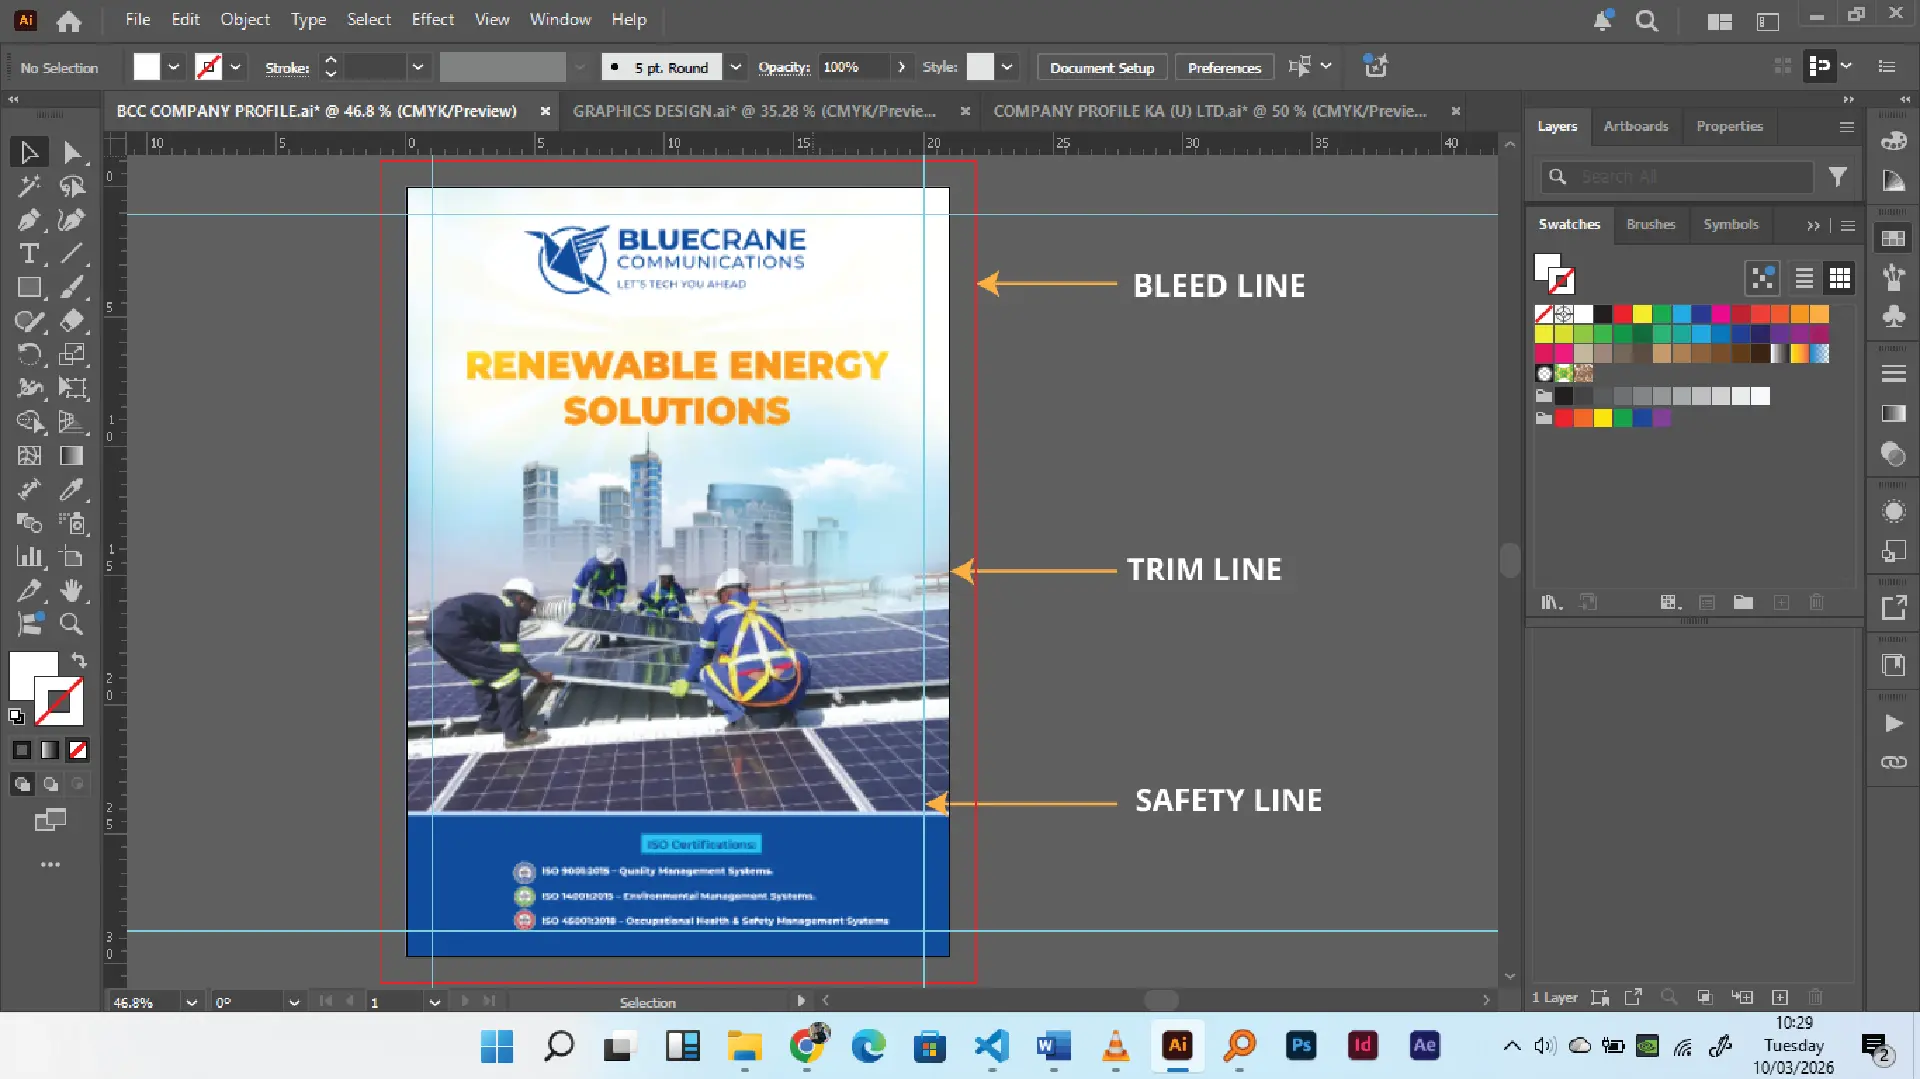Expand the brush definition dropdown
The width and height of the screenshot is (1920, 1080).
pyautogui.click(x=736, y=67)
